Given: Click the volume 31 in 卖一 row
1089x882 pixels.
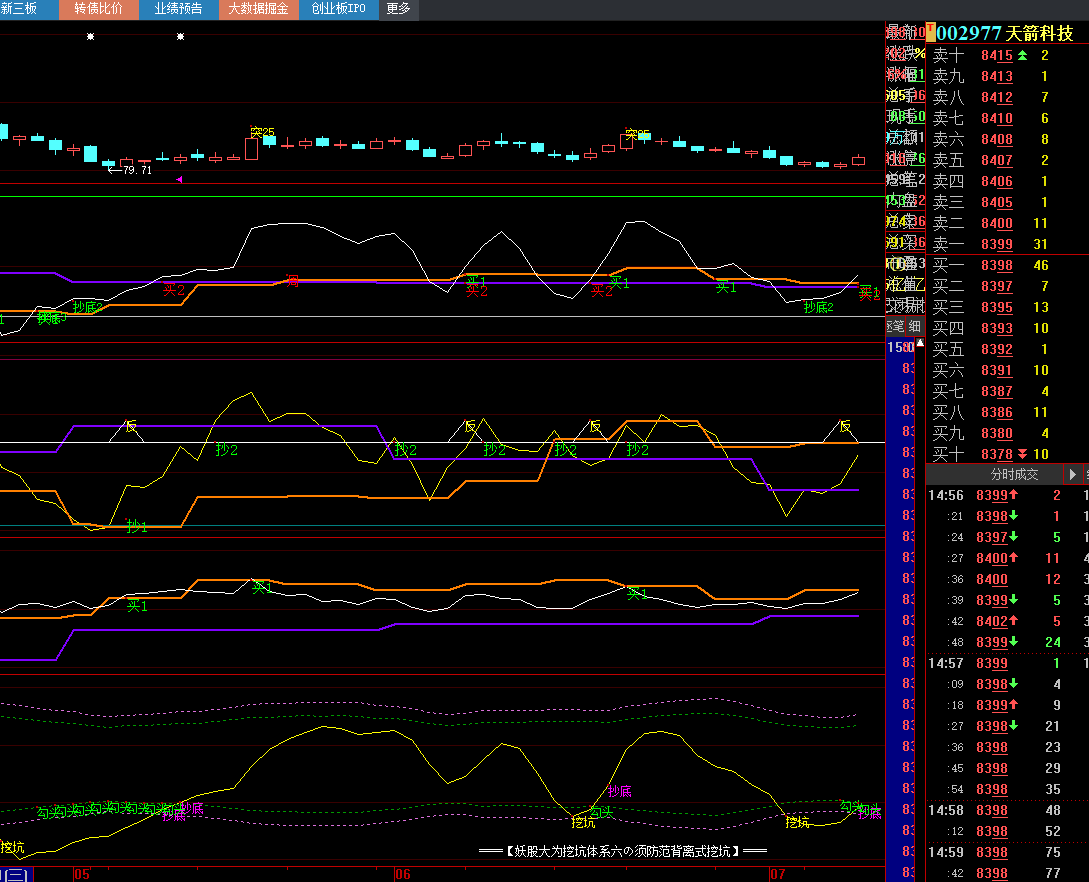Looking at the screenshot, I should [1040, 244].
